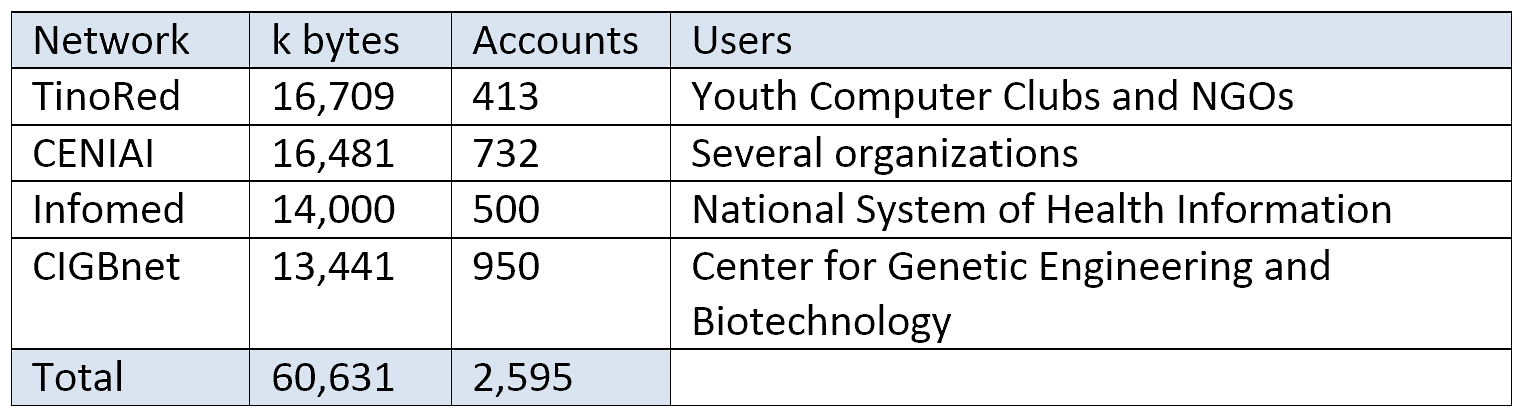This screenshot has height=417, width=1521.
Task: Click the Total row label
Action: click(x=130, y=377)
